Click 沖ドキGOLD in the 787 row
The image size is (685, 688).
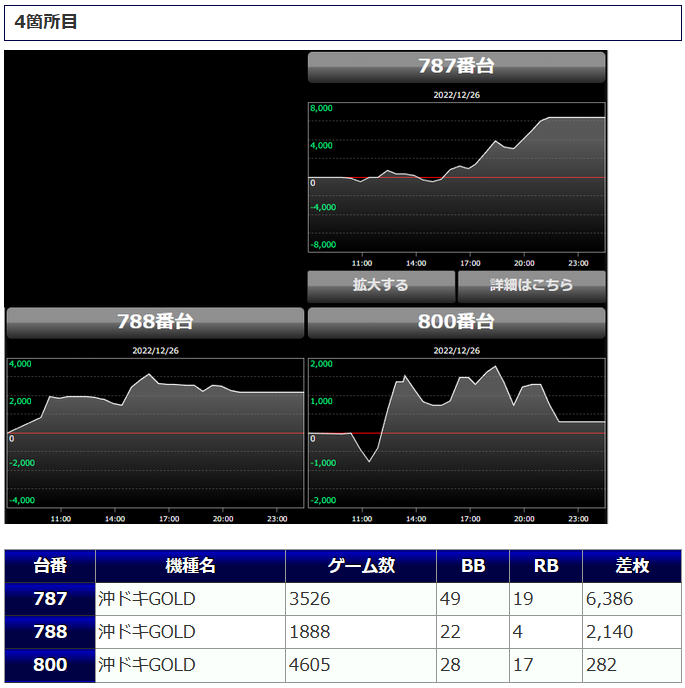click(147, 599)
